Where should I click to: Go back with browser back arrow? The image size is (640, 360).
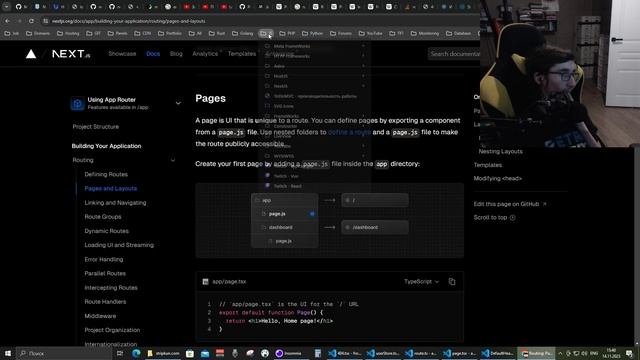(8, 21)
